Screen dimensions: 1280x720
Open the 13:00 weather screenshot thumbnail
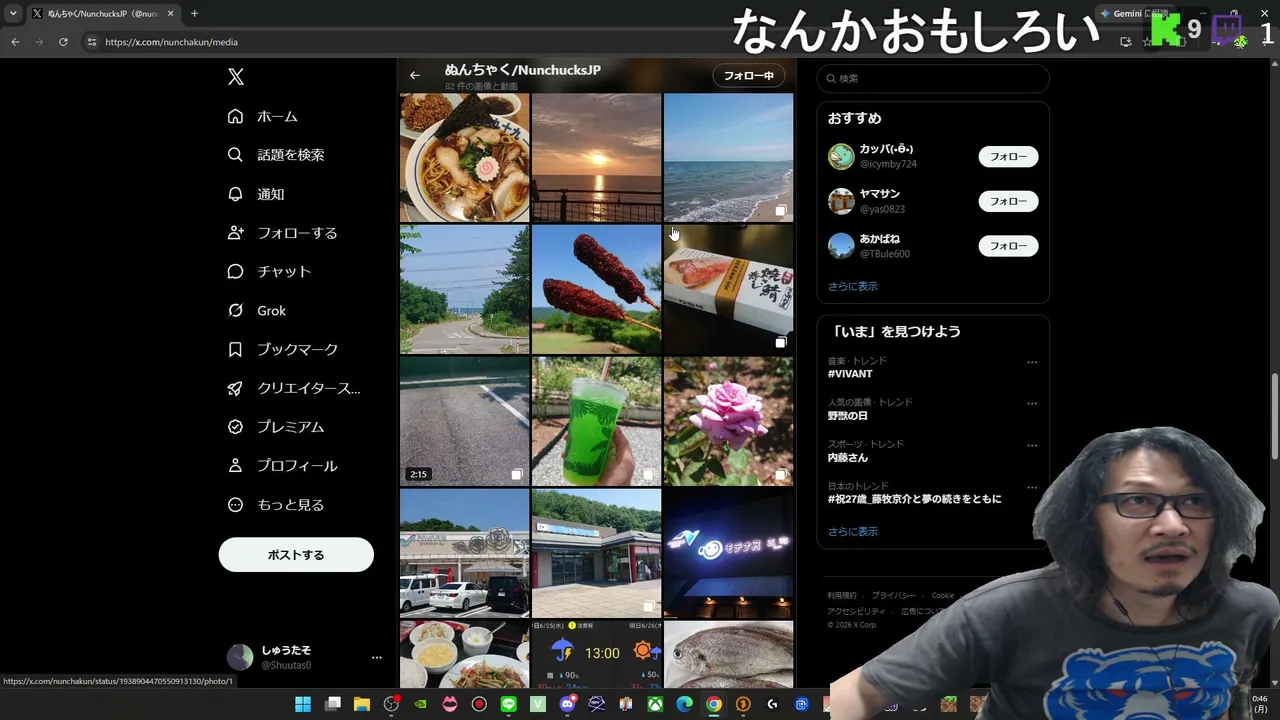pos(597,655)
